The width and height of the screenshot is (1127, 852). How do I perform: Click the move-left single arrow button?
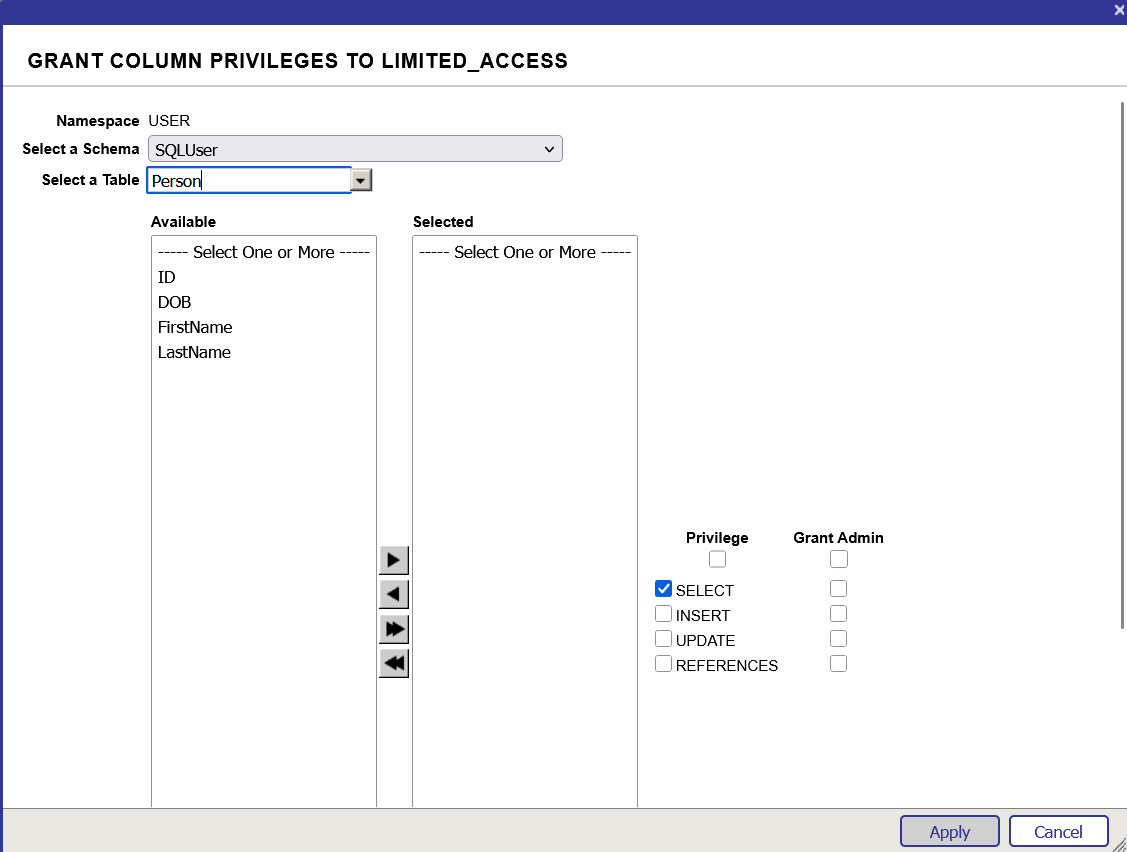pyautogui.click(x=394, y=595)
